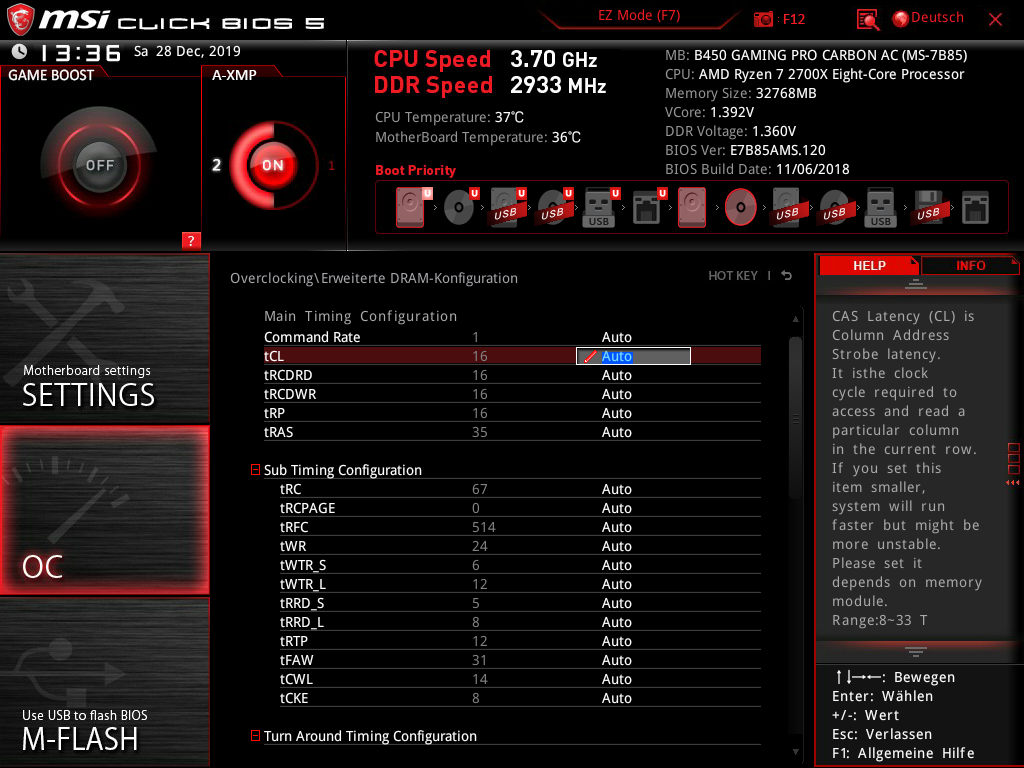Select the legacy network boot icon without U badge
1024x768 pixels.
pyautogui.click(x=976, y=207)
